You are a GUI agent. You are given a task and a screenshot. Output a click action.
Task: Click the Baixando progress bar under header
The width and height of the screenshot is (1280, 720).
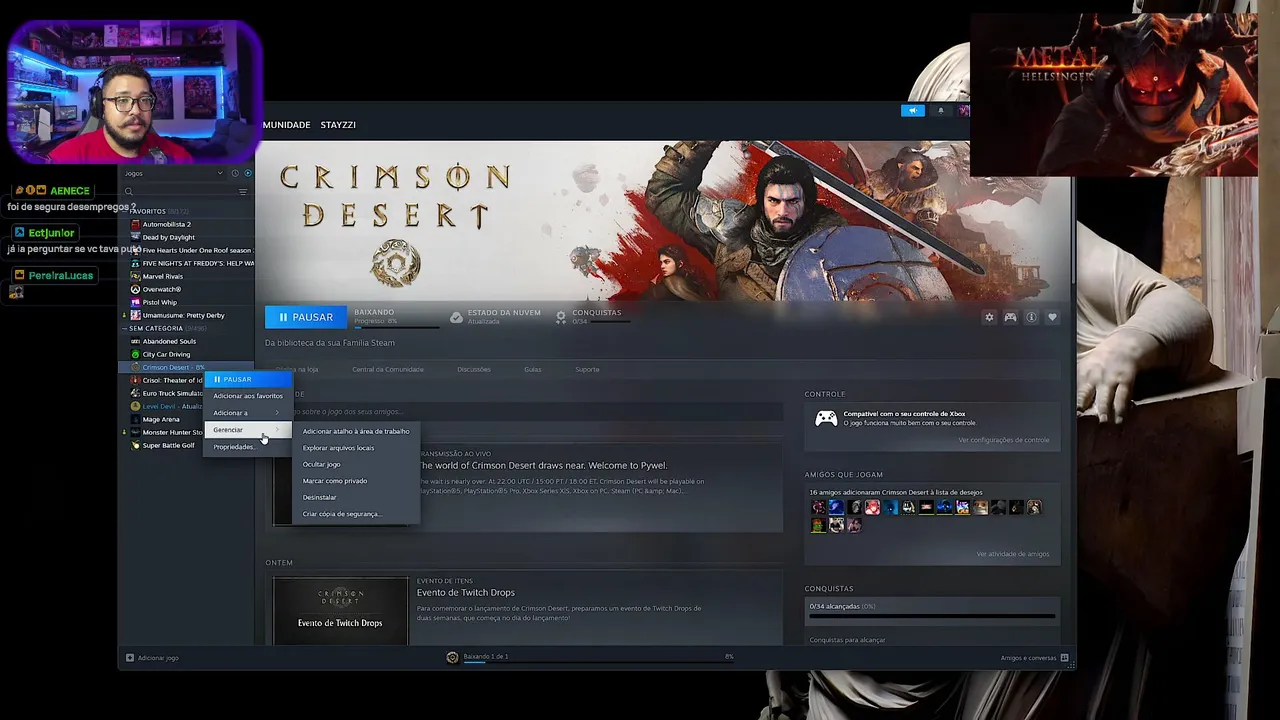[396, 327]
